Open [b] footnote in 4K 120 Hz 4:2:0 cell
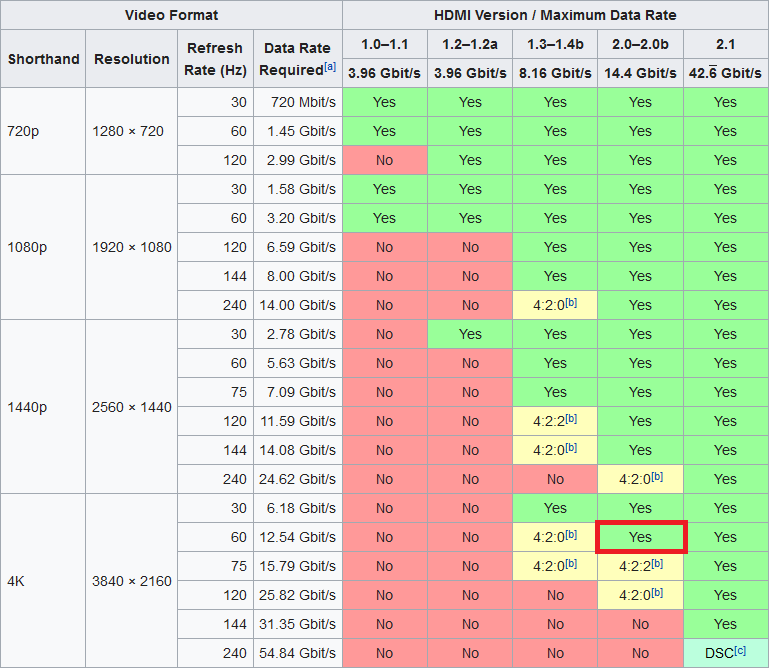Screen dimensions: 769x668 [657, 592]
